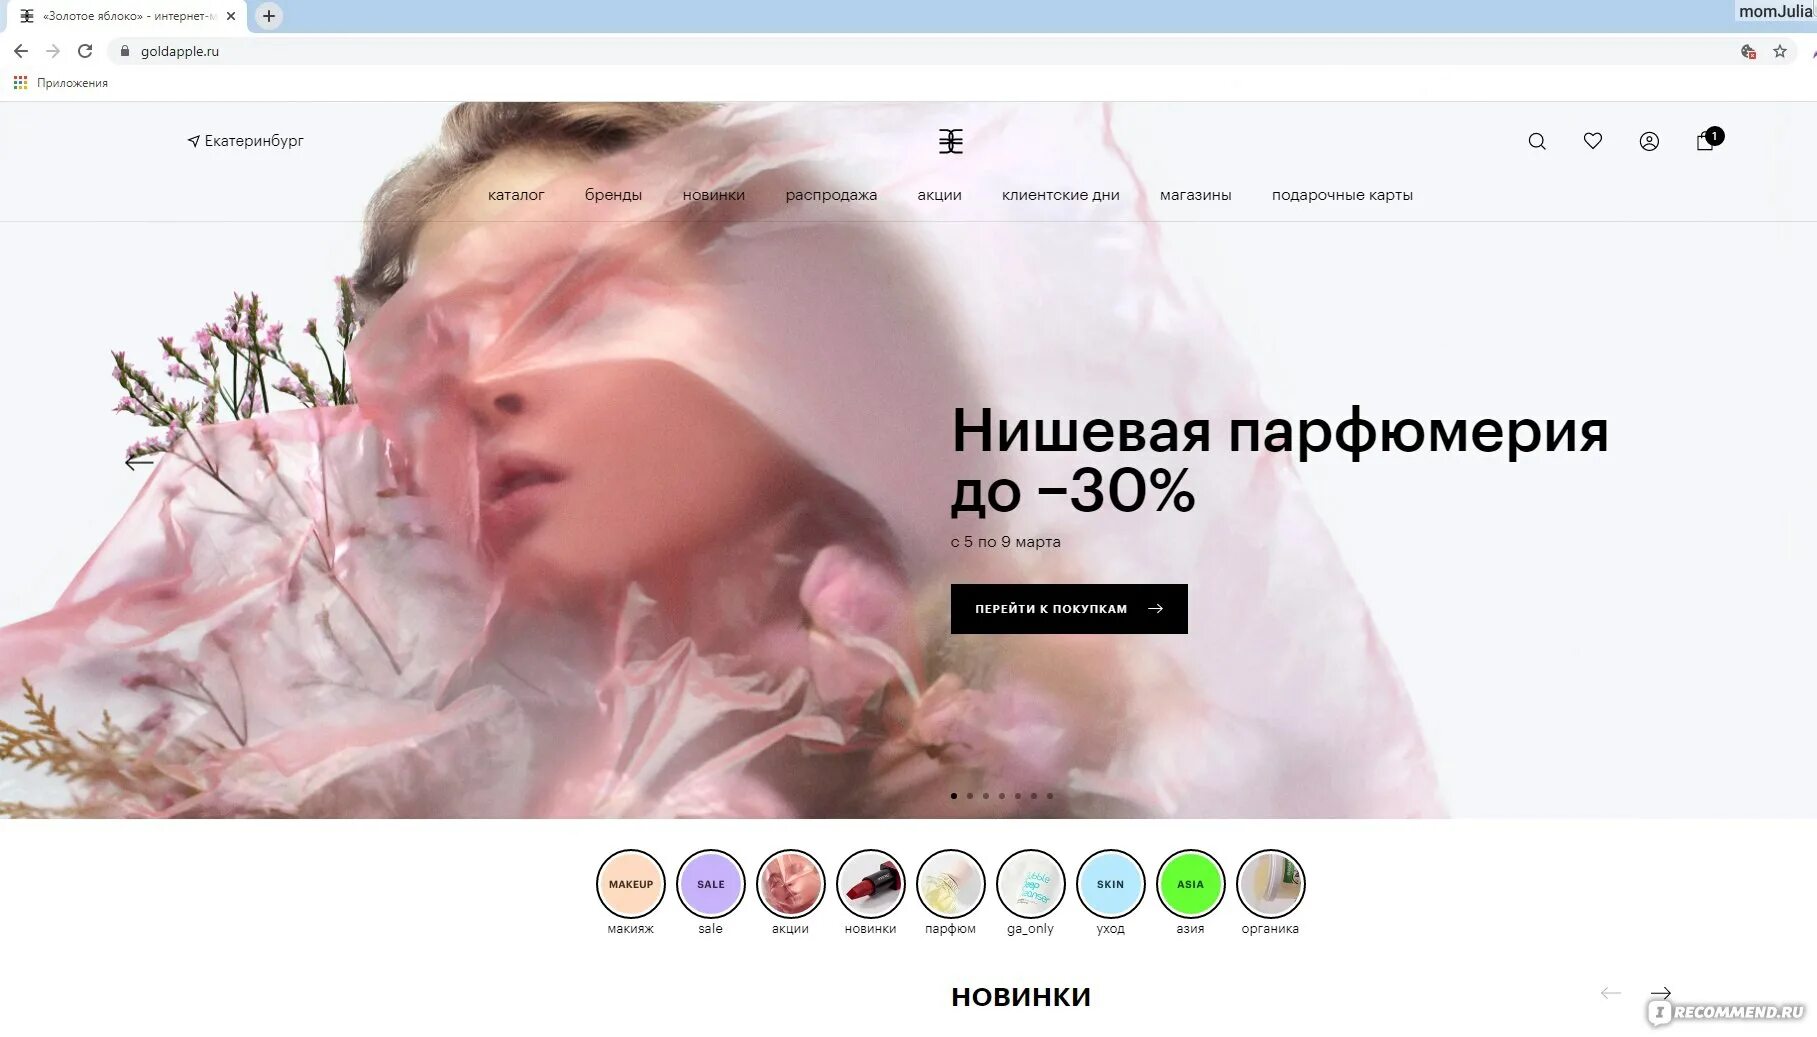1817x1037 pixels.
Task: Click previous arrow in Новинки section
Action: [x=1610, y=993]
